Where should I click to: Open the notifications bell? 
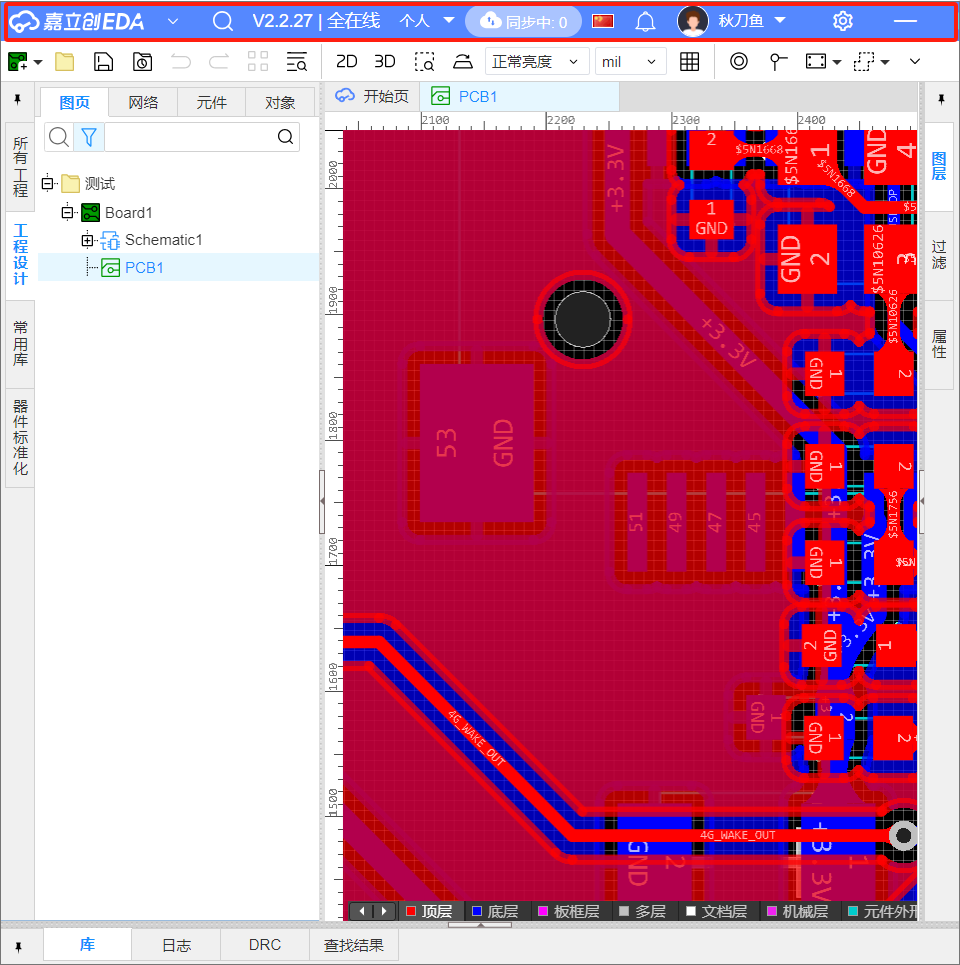(x=645, y=21)
